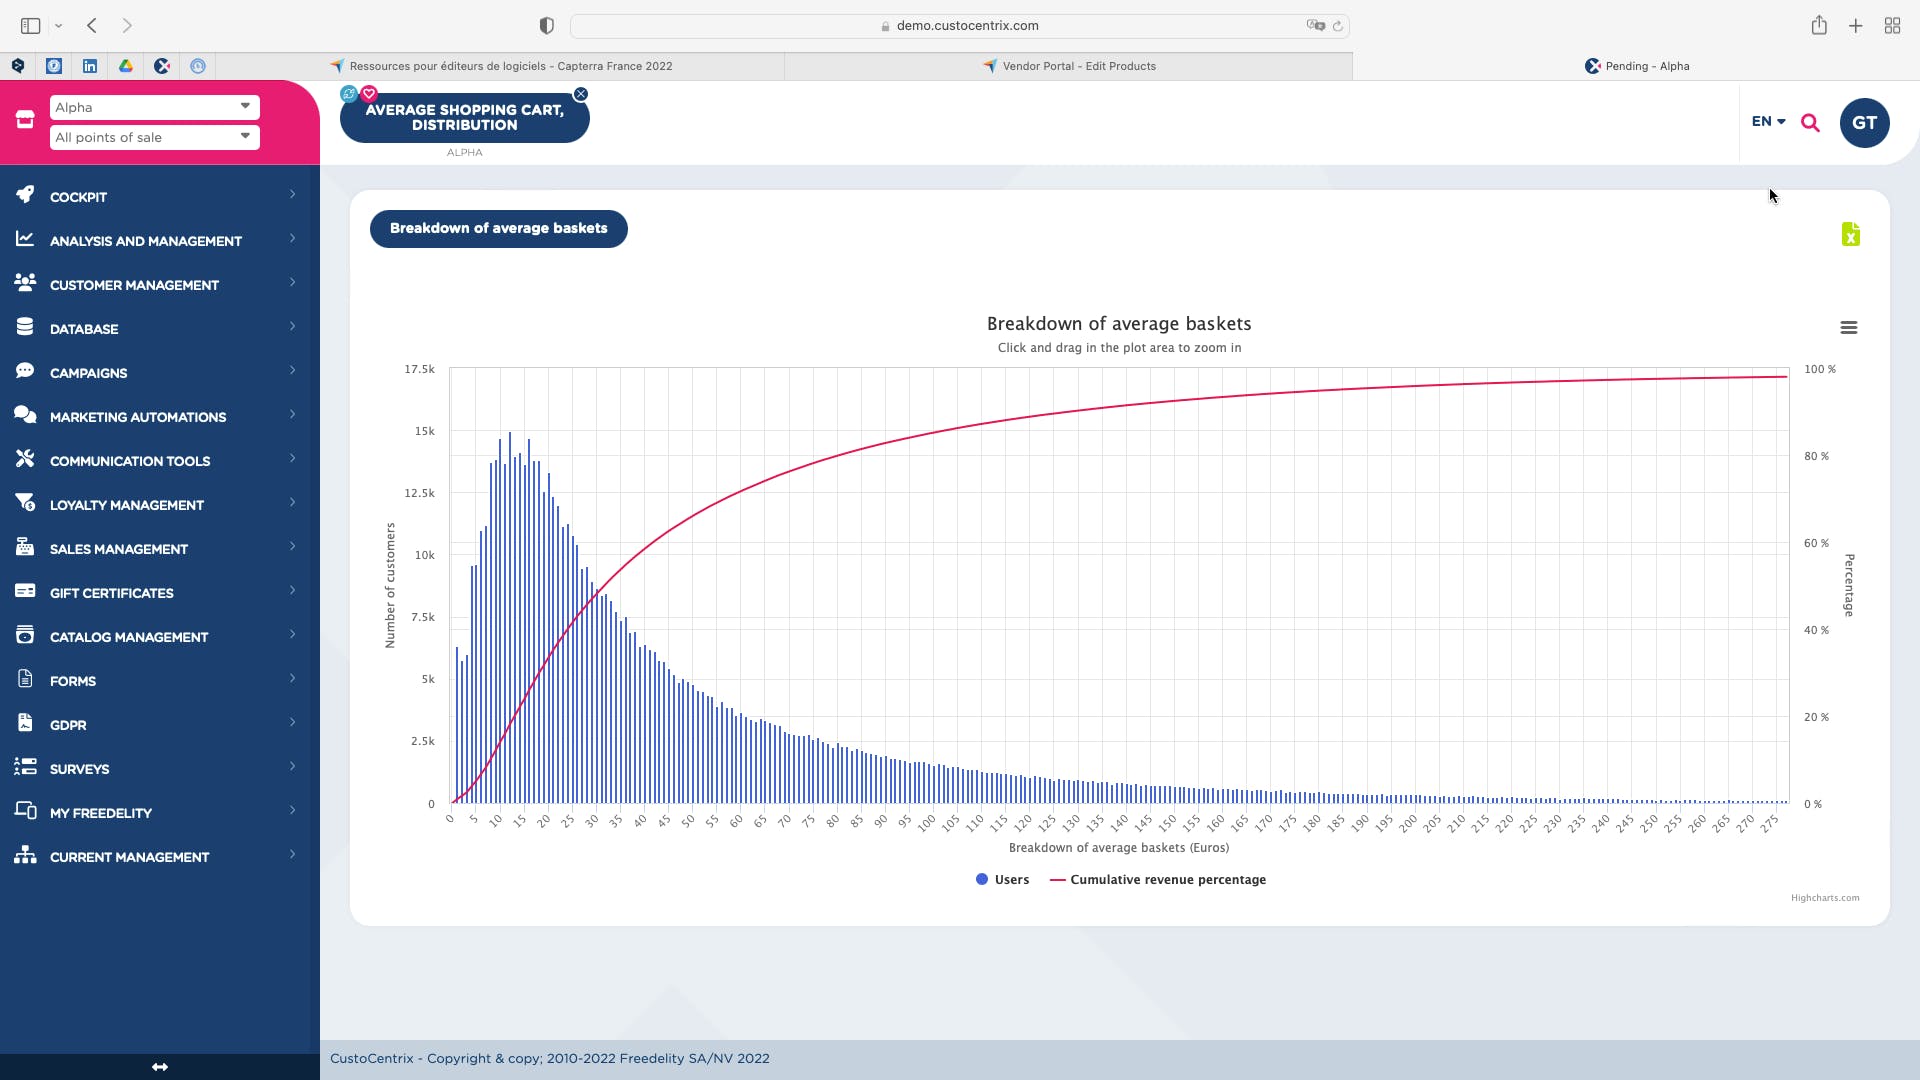Viewport: 1920px width, 1080px height.
Task: Open the EN language dropdown
Action: point(1768,121)
